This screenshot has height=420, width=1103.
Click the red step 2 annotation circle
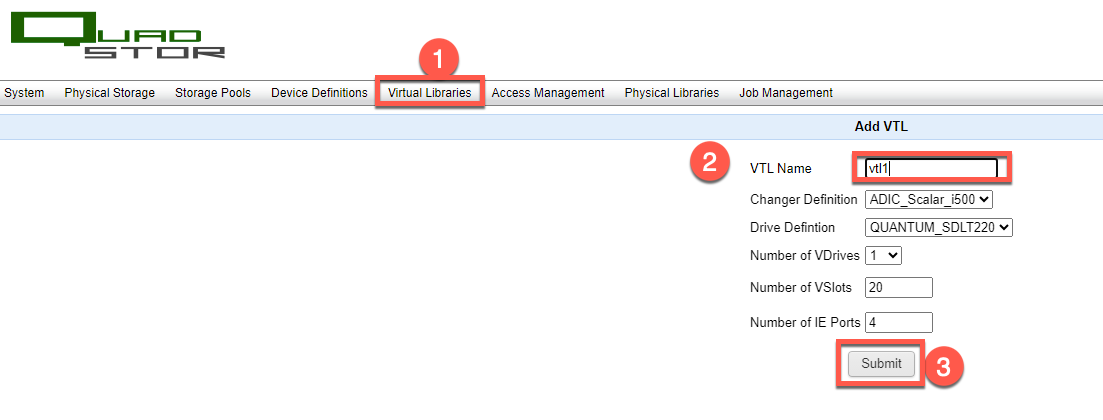point(710,165)
